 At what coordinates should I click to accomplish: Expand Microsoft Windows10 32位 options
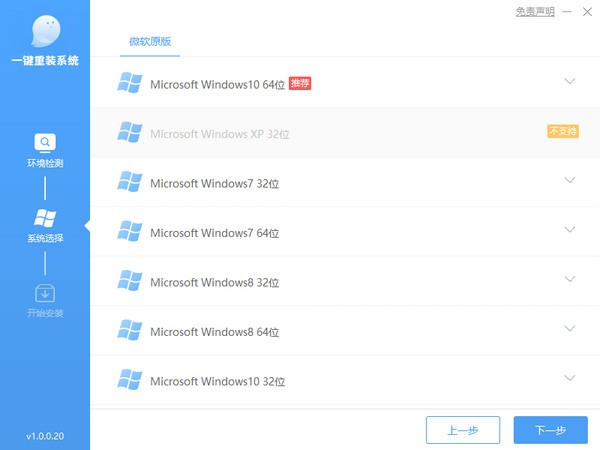pyautogui.click(x=570, y=378)
